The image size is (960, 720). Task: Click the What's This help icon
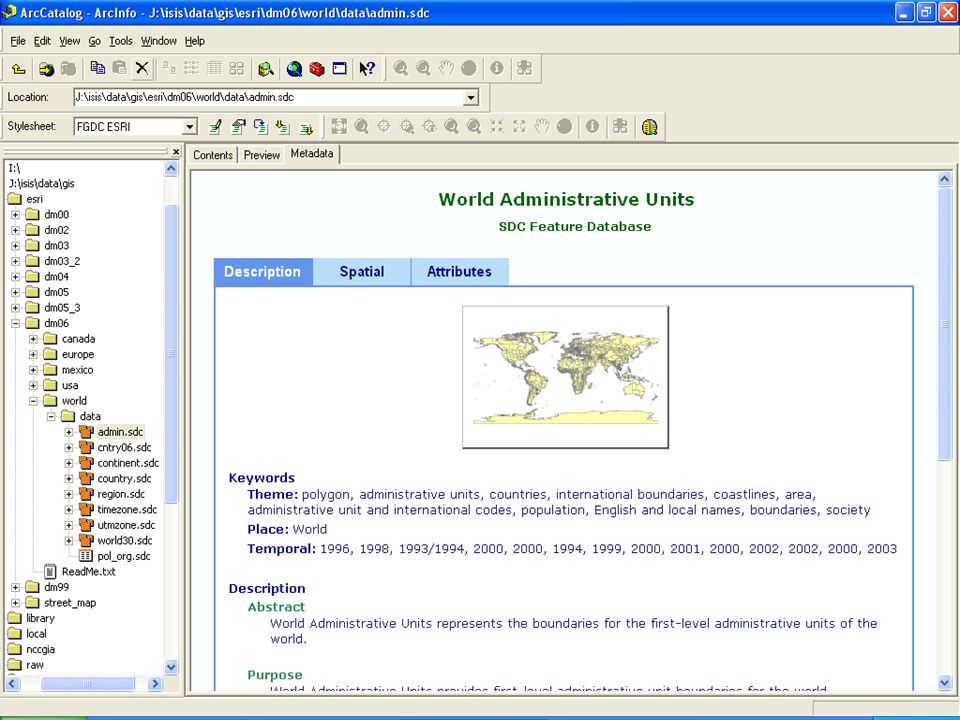(x=367, y=69)
